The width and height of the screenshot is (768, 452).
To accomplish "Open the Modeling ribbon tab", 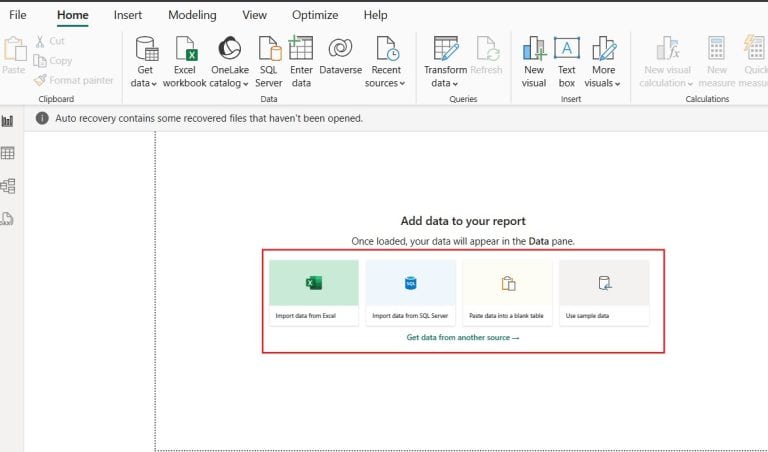I will coord(192,15).
